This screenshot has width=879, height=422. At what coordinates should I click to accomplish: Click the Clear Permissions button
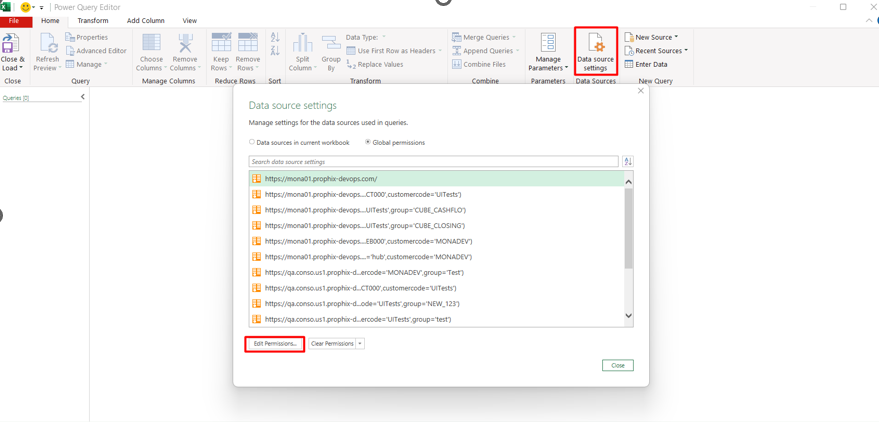pos(332,344)
